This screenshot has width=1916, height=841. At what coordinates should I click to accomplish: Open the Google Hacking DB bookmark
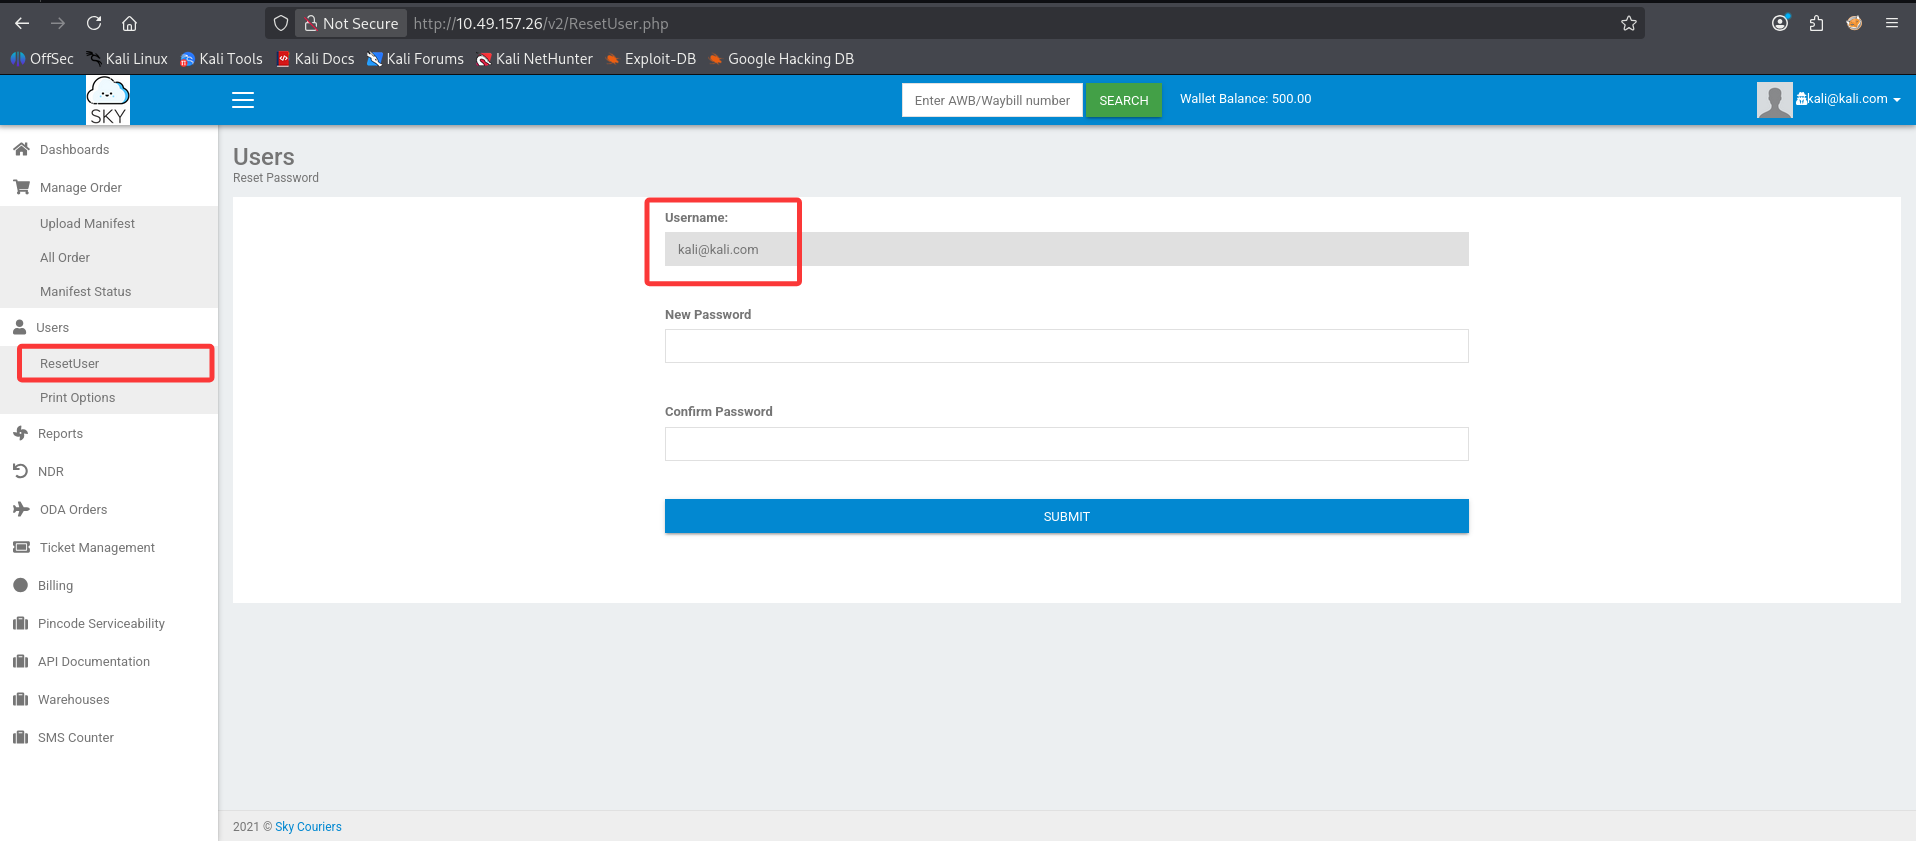coord(781,59)
